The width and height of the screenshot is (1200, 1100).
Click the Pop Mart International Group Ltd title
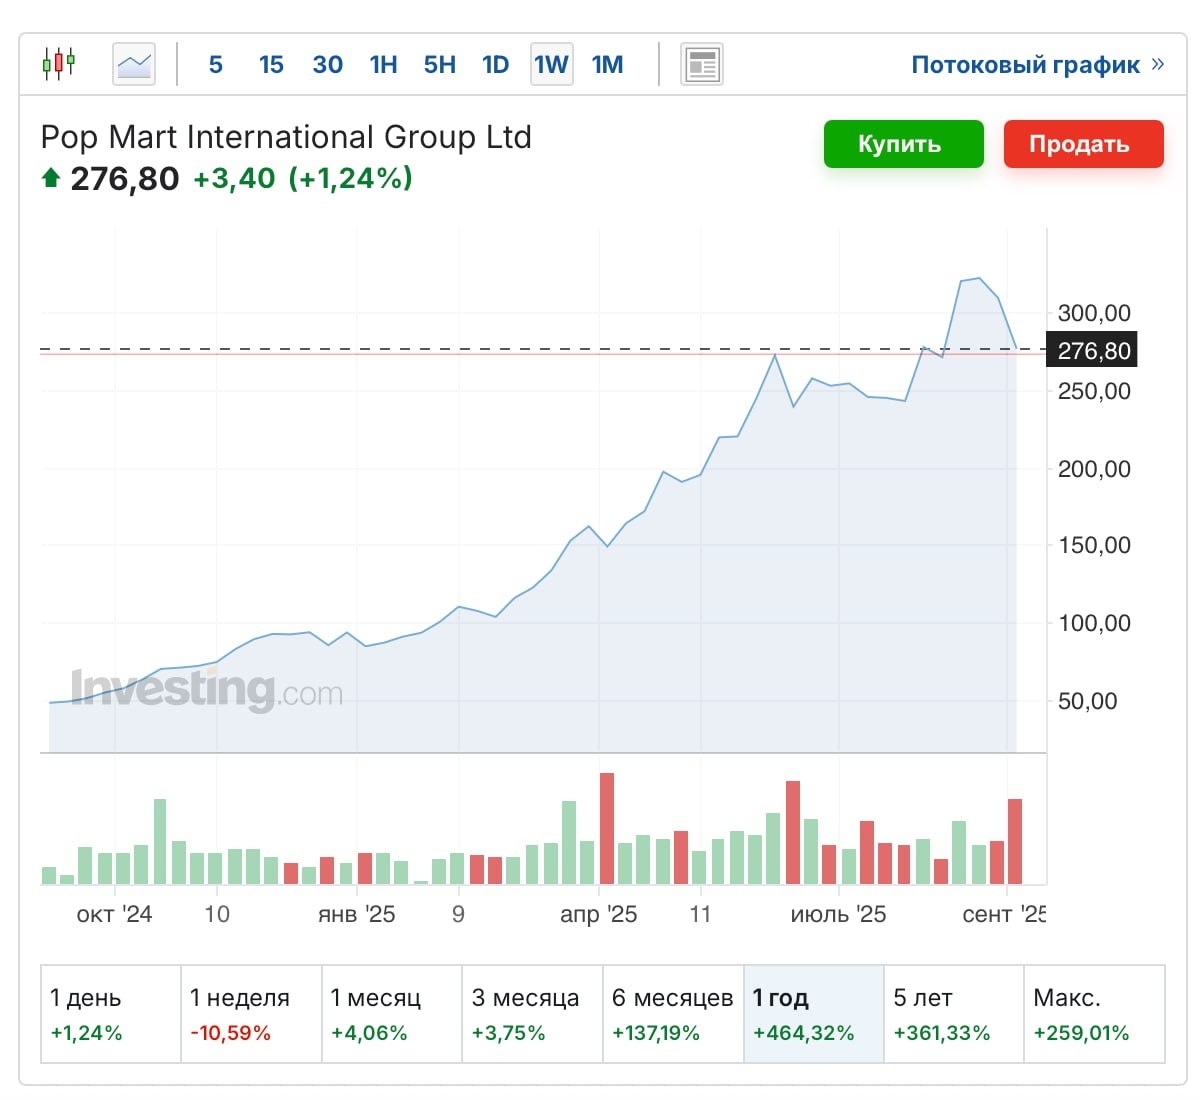point(286,137)
